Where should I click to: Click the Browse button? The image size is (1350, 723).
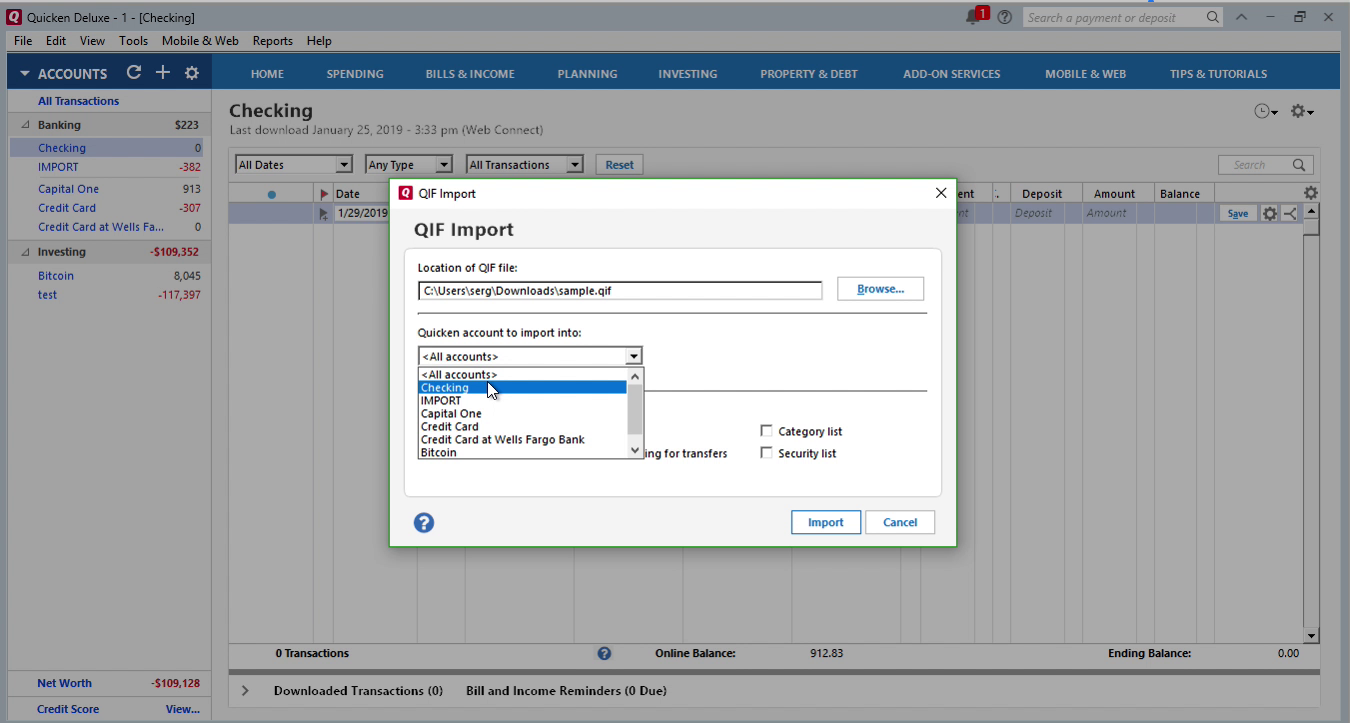(x=880, y=289)
